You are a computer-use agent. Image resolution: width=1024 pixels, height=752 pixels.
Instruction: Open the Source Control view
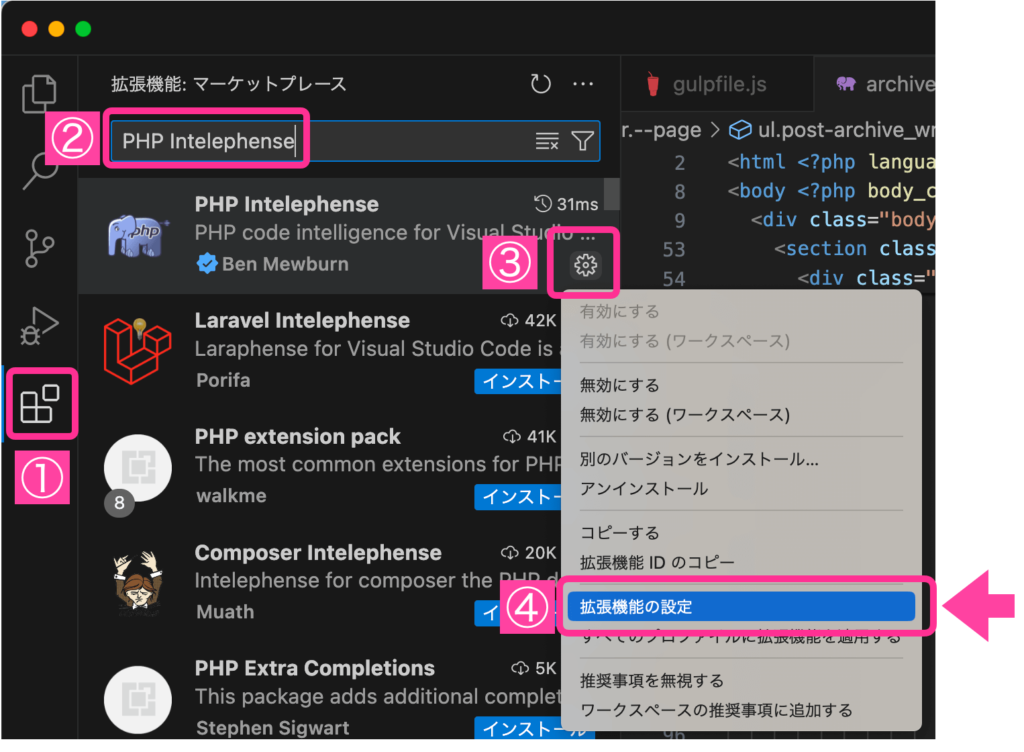click(x=39, y=248)
